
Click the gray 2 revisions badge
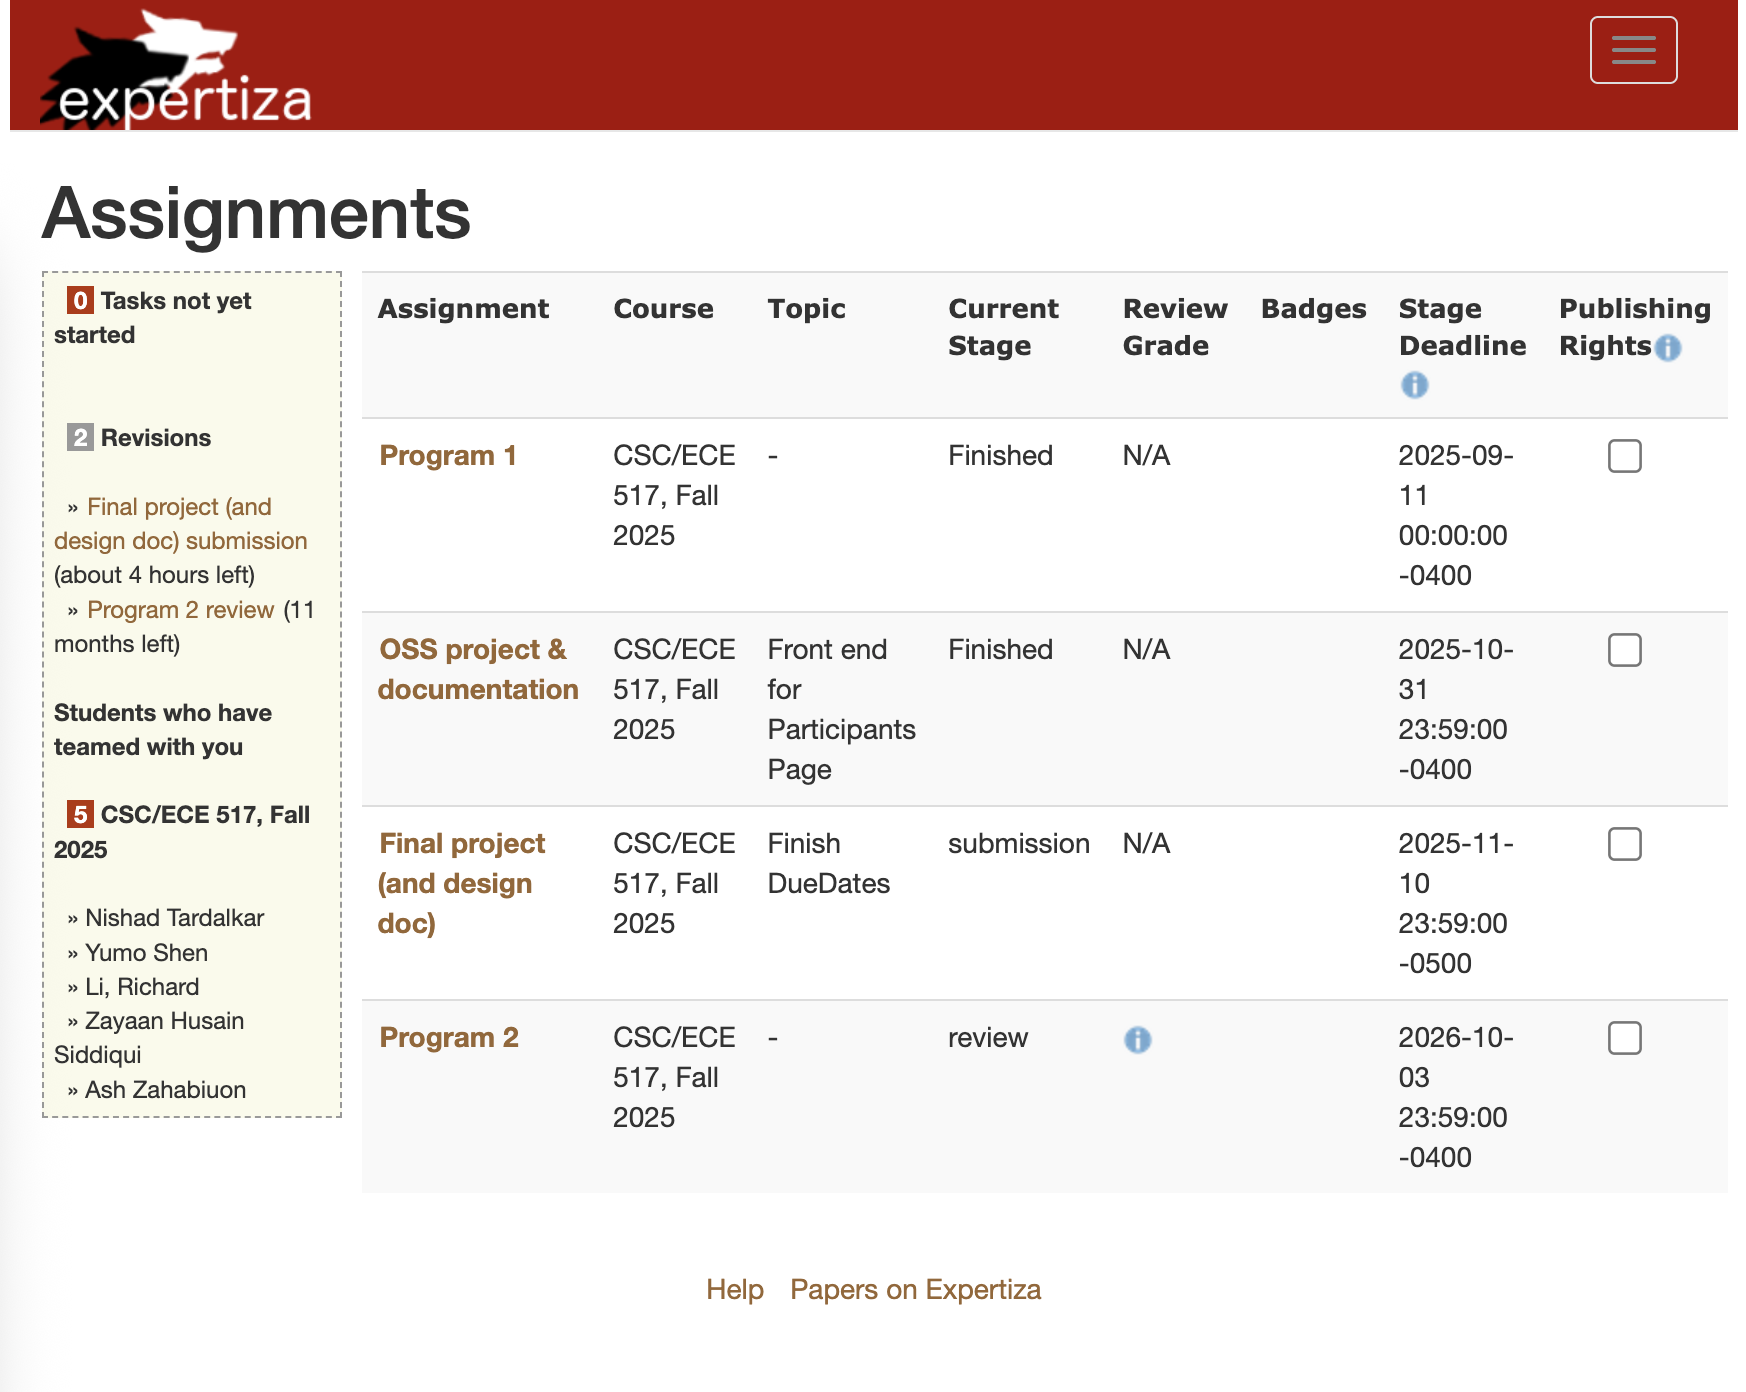[x=80, y=438]
